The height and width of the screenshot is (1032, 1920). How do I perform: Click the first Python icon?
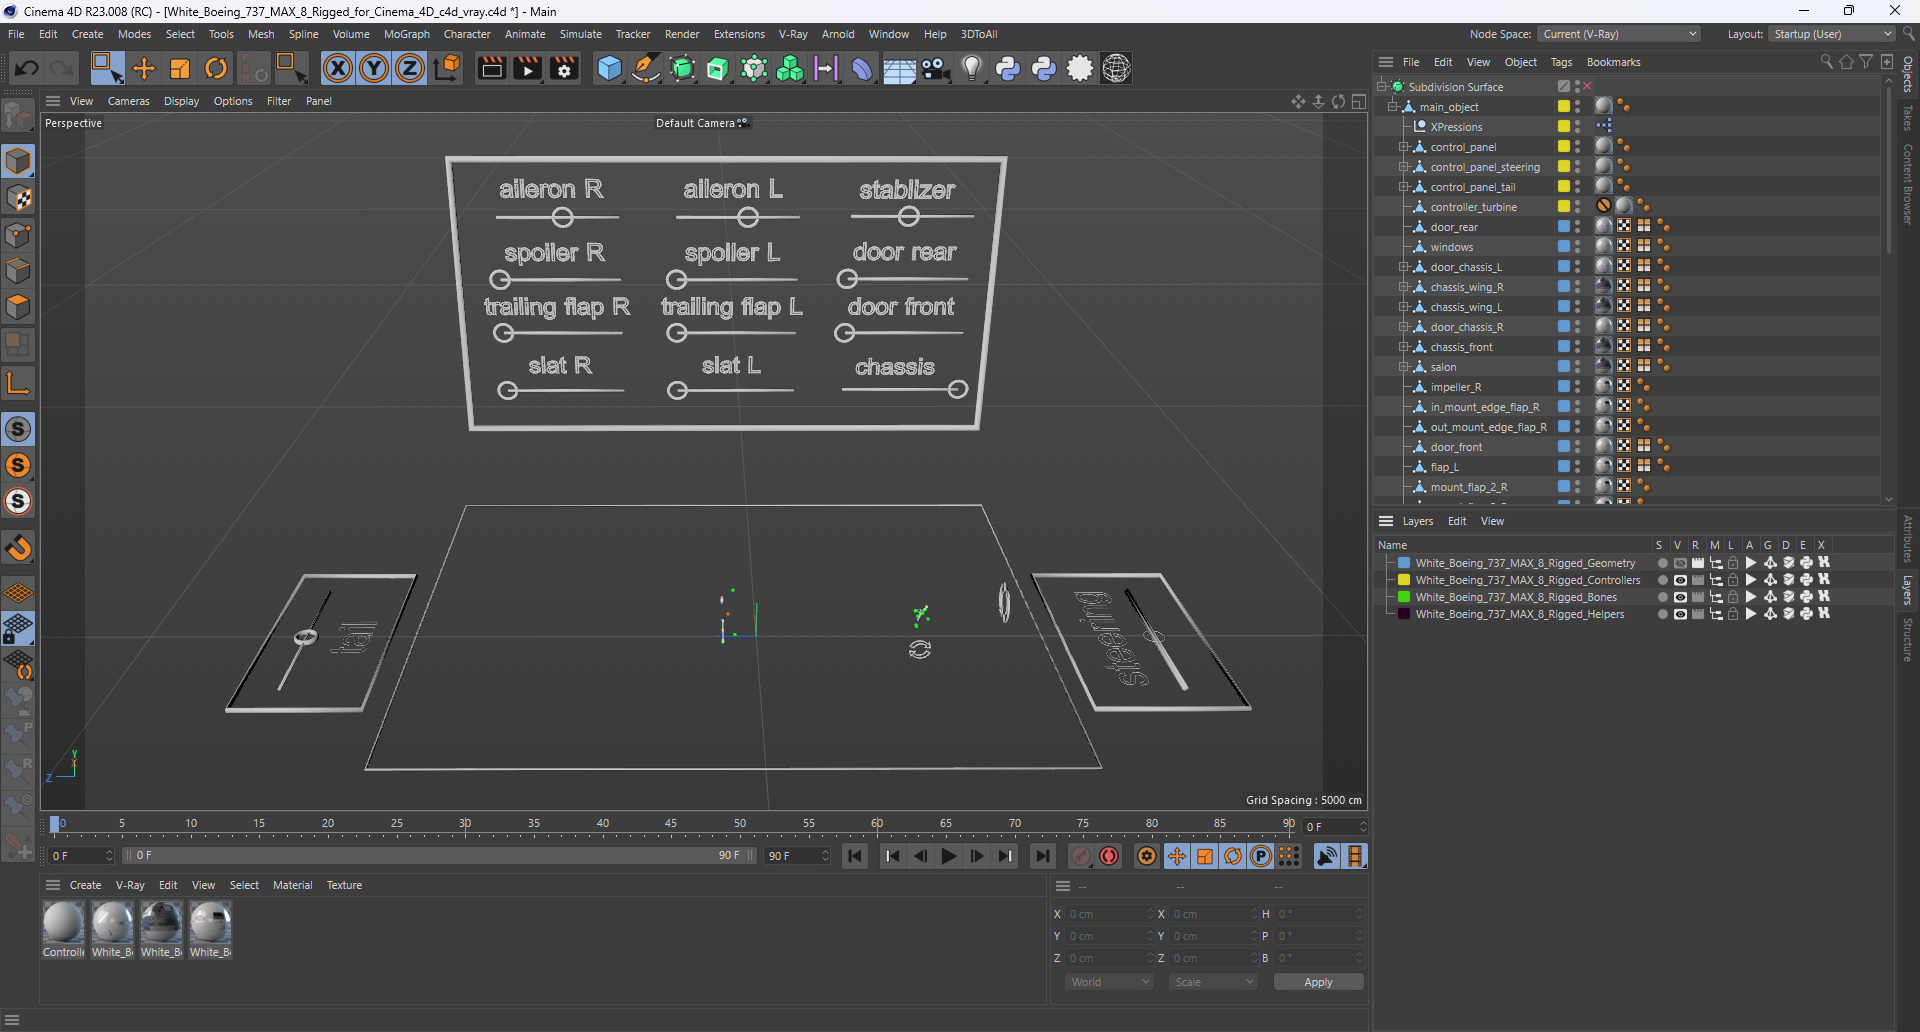1008,68
